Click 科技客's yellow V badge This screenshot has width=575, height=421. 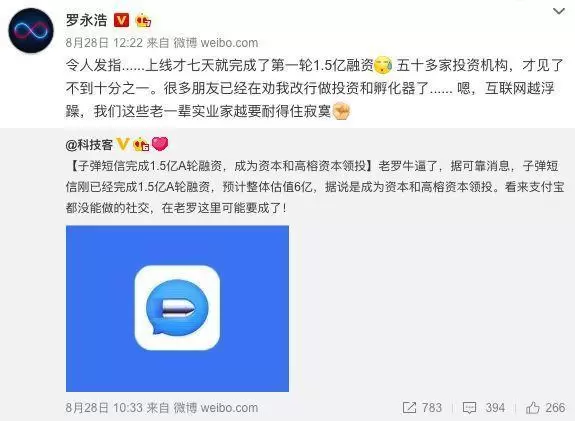coord(122,144)
